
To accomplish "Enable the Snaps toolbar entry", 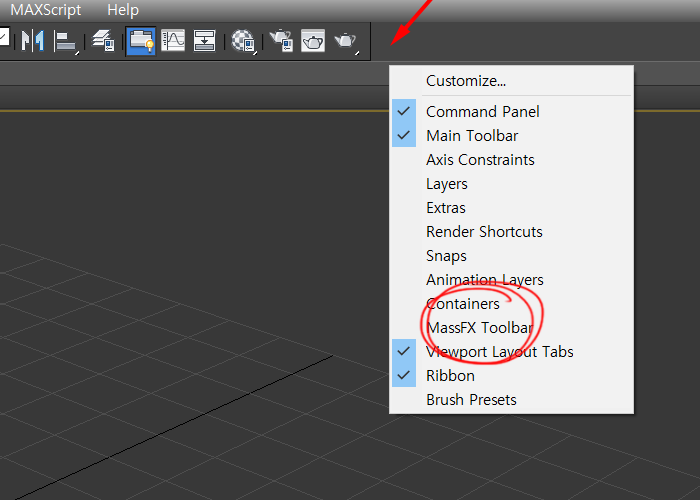I will pyautogui.click(x=512, y=255).
